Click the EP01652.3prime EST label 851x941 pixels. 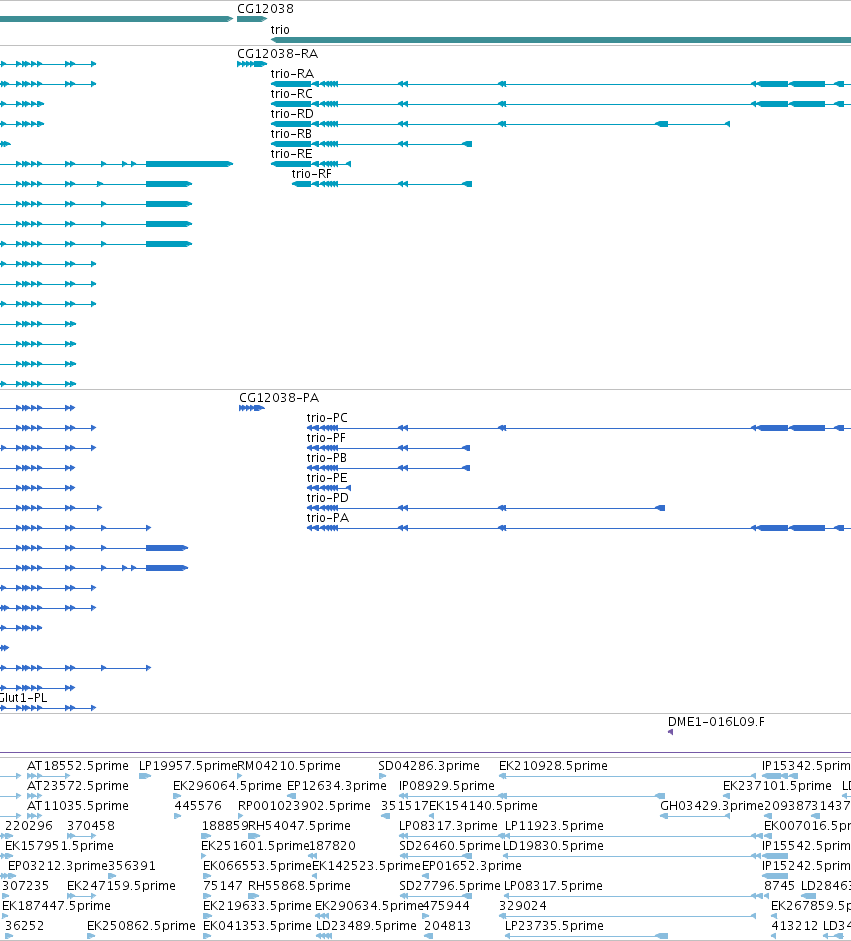[472, 865]
